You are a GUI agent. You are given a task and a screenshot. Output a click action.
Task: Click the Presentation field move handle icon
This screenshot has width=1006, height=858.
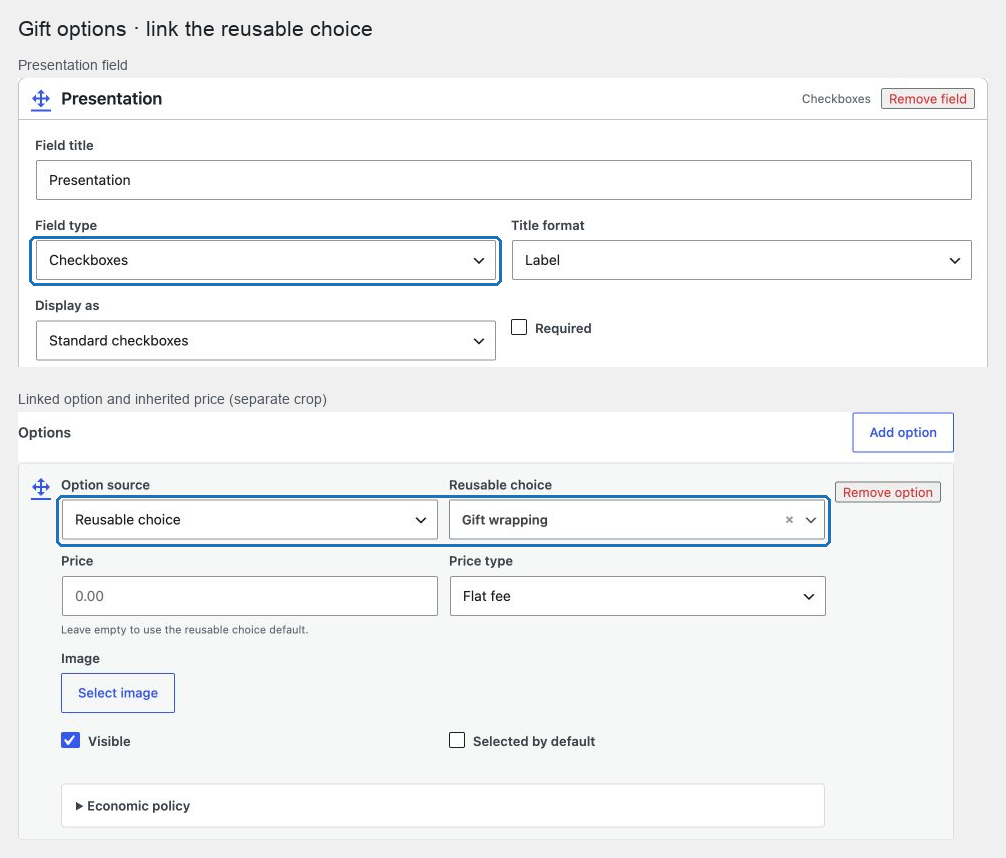pos(41,99)
